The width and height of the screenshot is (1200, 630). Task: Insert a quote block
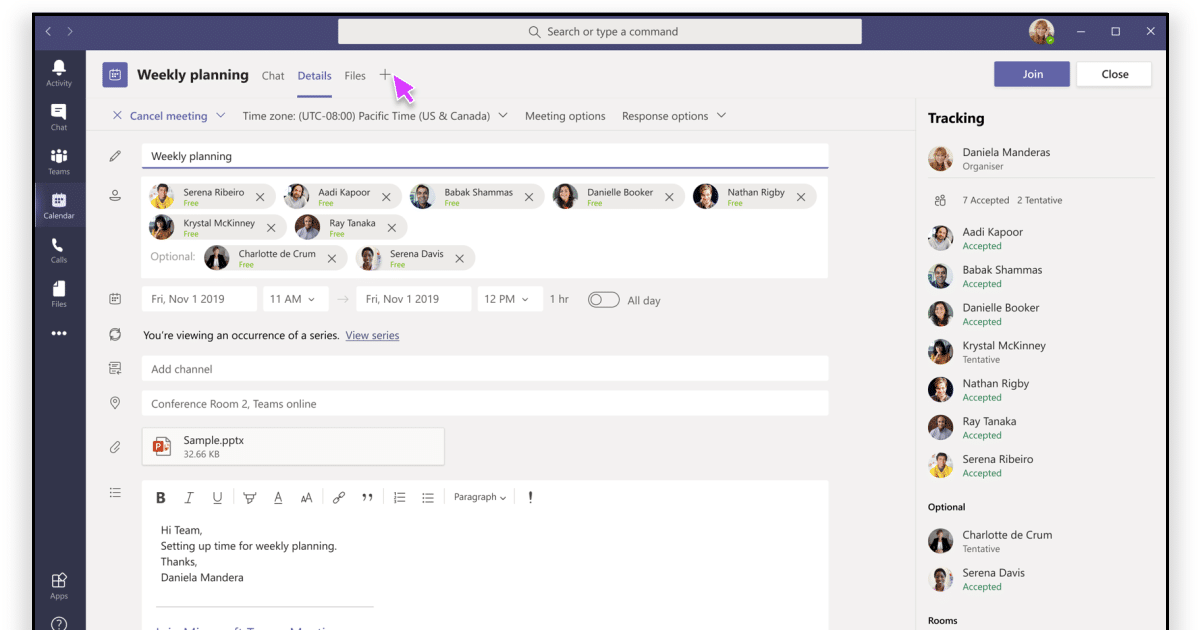pyautogui.click(x=367, y=498)
